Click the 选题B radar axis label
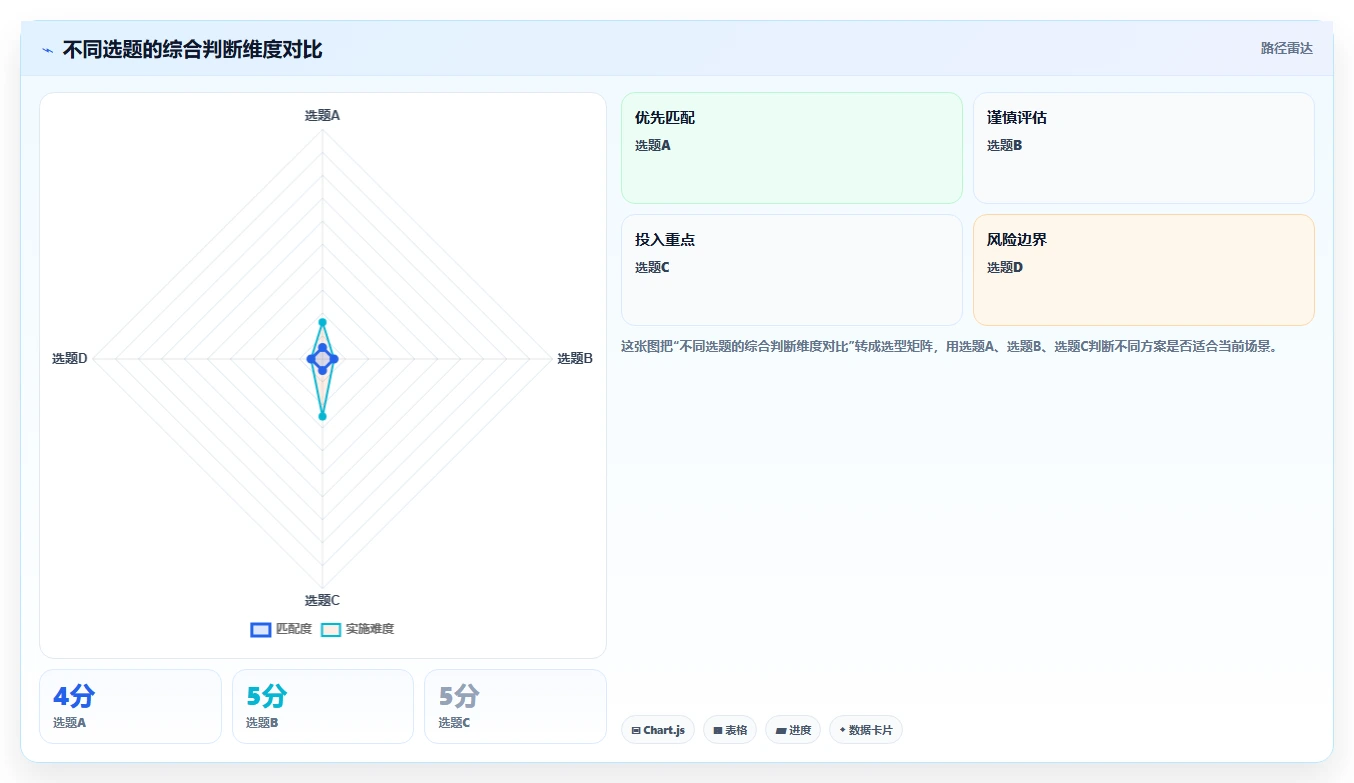This screenshot has height=783, width=1354. click(575, 358)
